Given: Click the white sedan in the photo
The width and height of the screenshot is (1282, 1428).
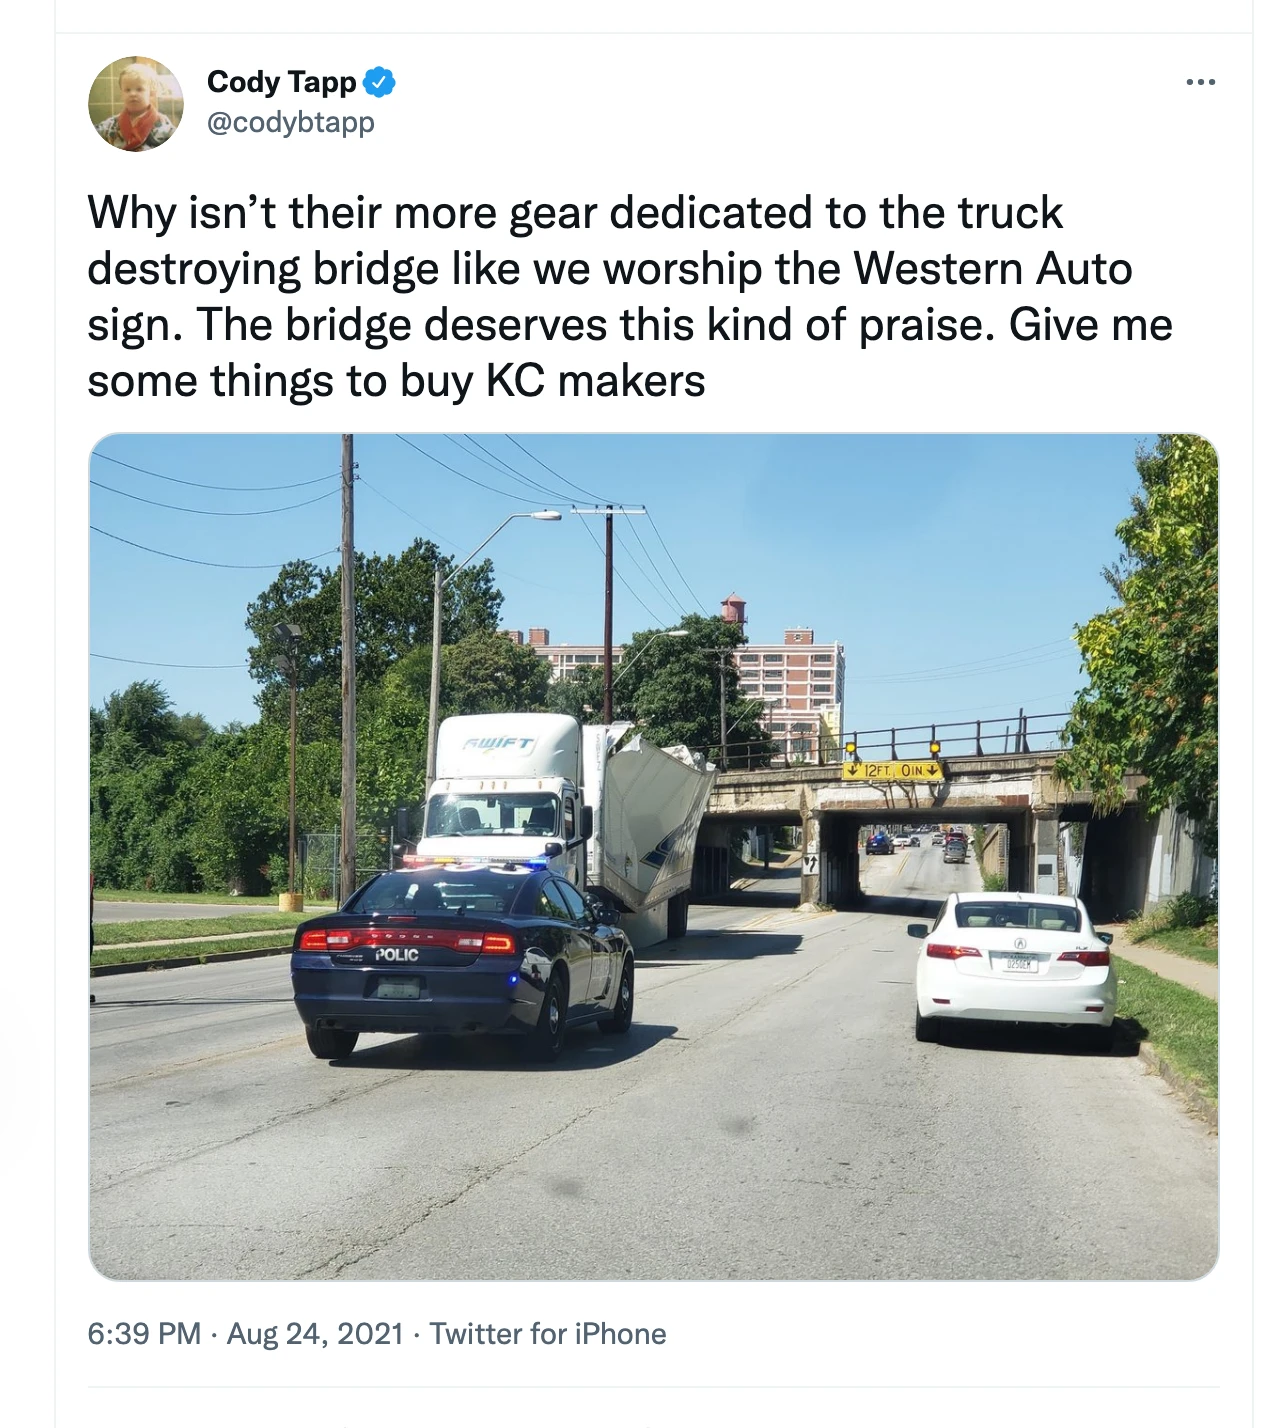Looking at the screenshot, I should tap(1014, 964).
